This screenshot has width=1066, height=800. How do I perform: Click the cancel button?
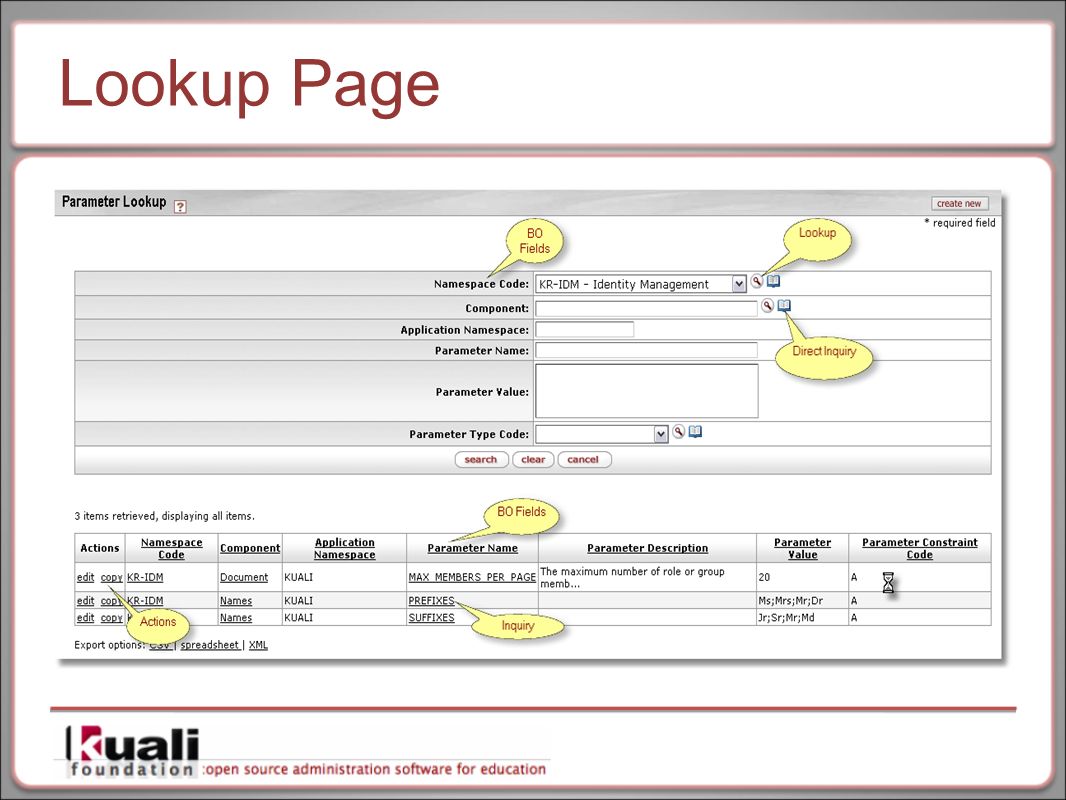pos(583,459)
